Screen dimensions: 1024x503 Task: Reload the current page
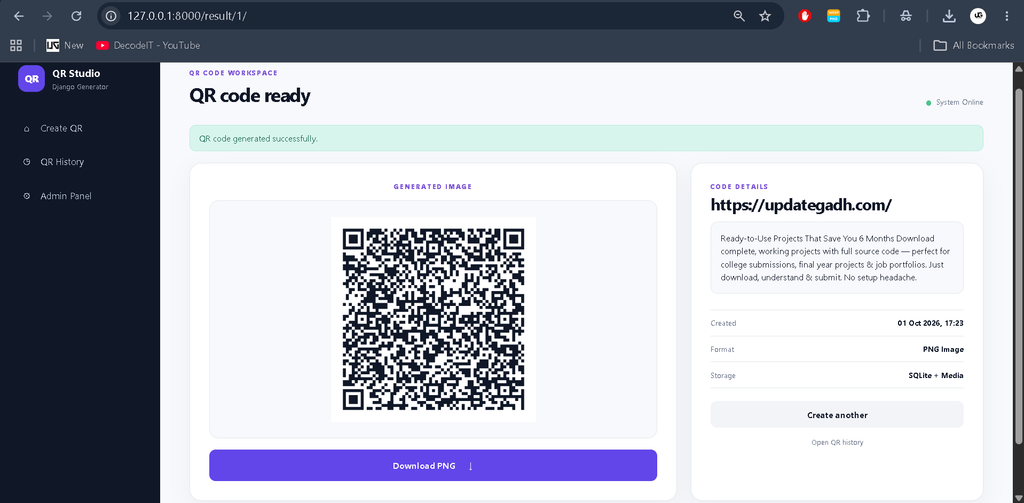(x=76, y=16)
